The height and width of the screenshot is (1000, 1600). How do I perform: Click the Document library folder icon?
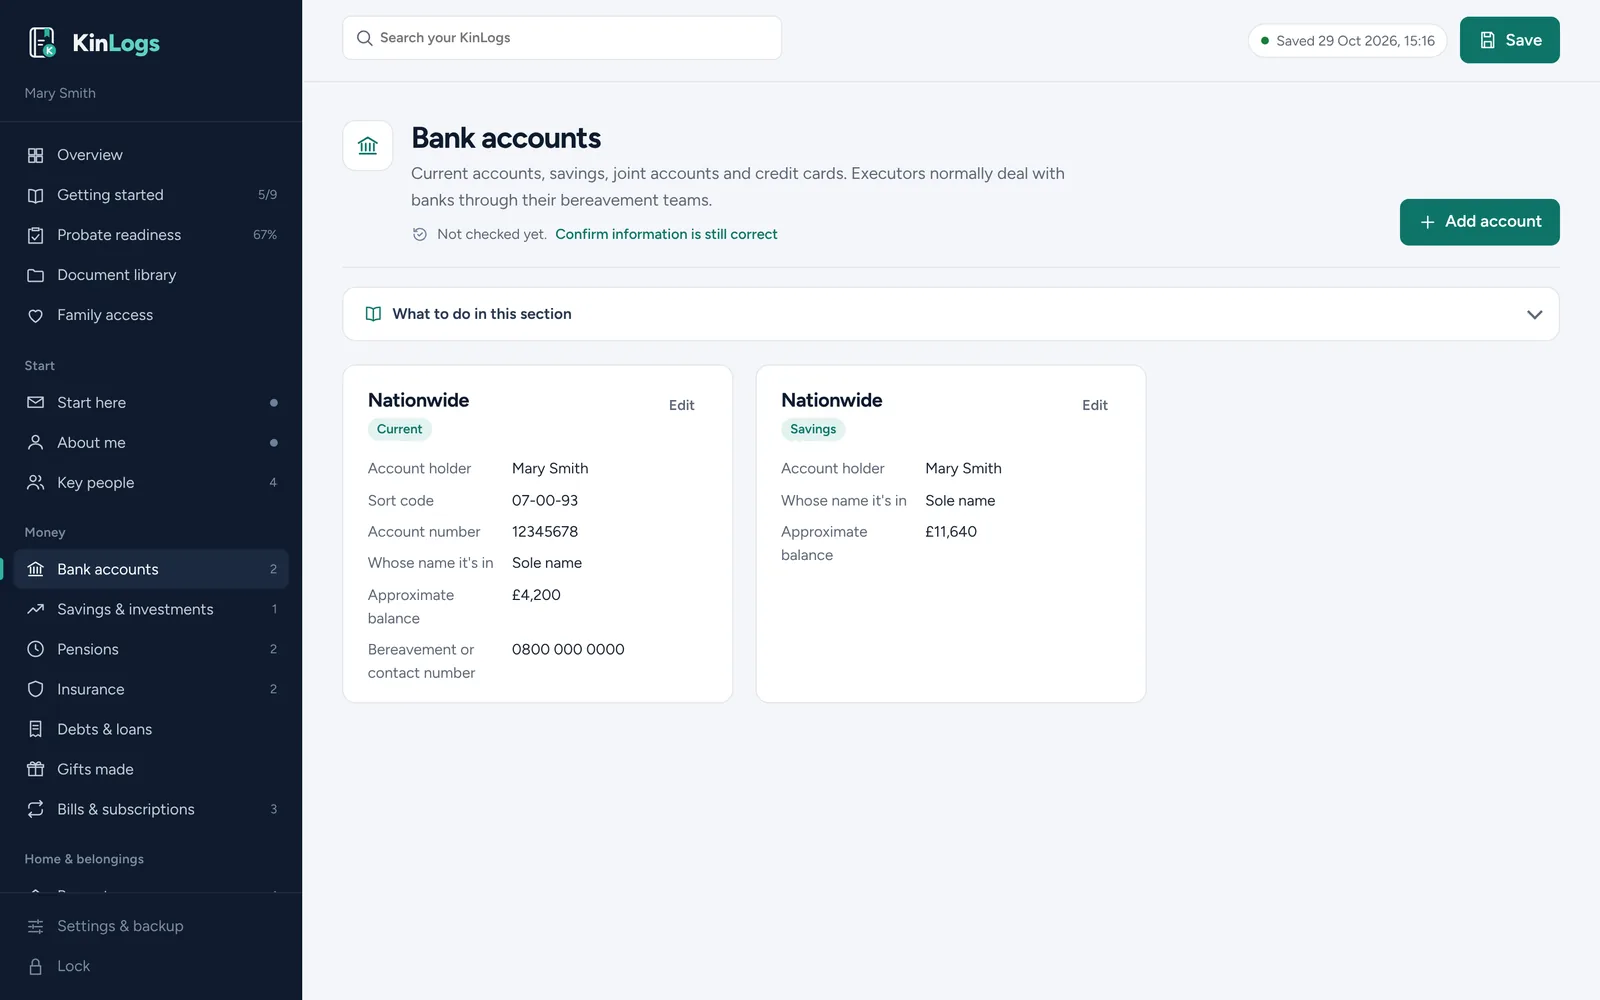(x=36, y=275)
